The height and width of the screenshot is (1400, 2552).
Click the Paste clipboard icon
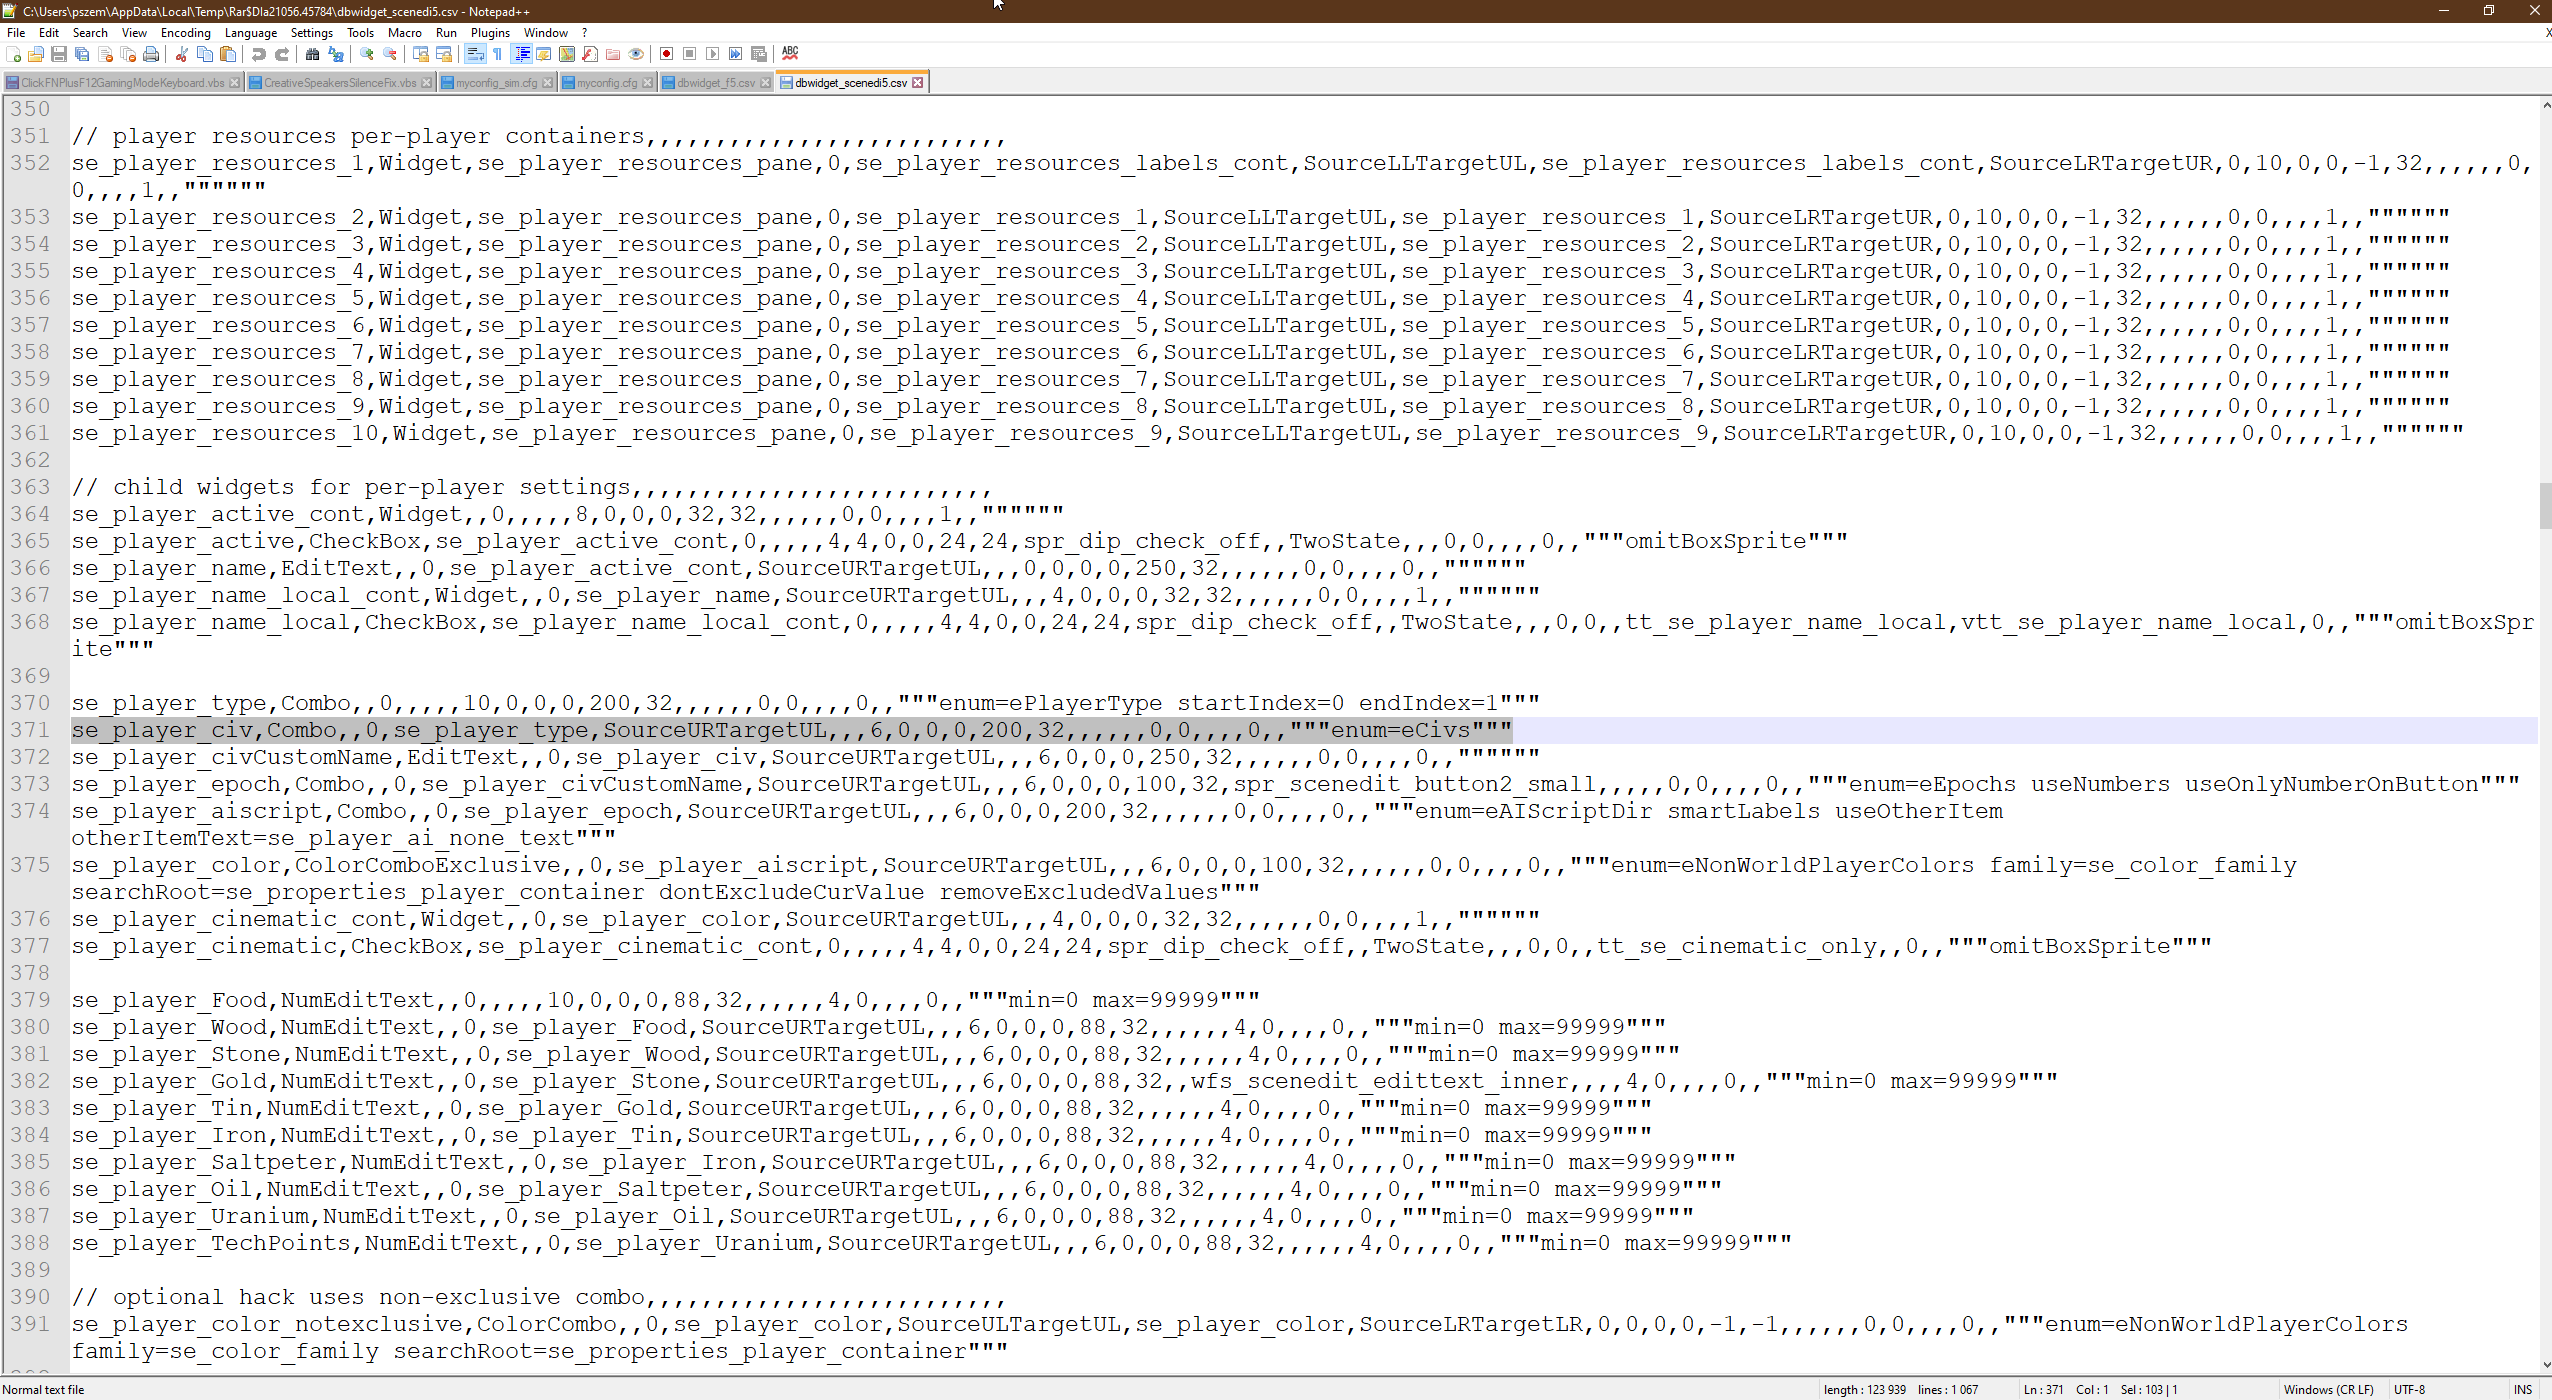tap(228, 54)
